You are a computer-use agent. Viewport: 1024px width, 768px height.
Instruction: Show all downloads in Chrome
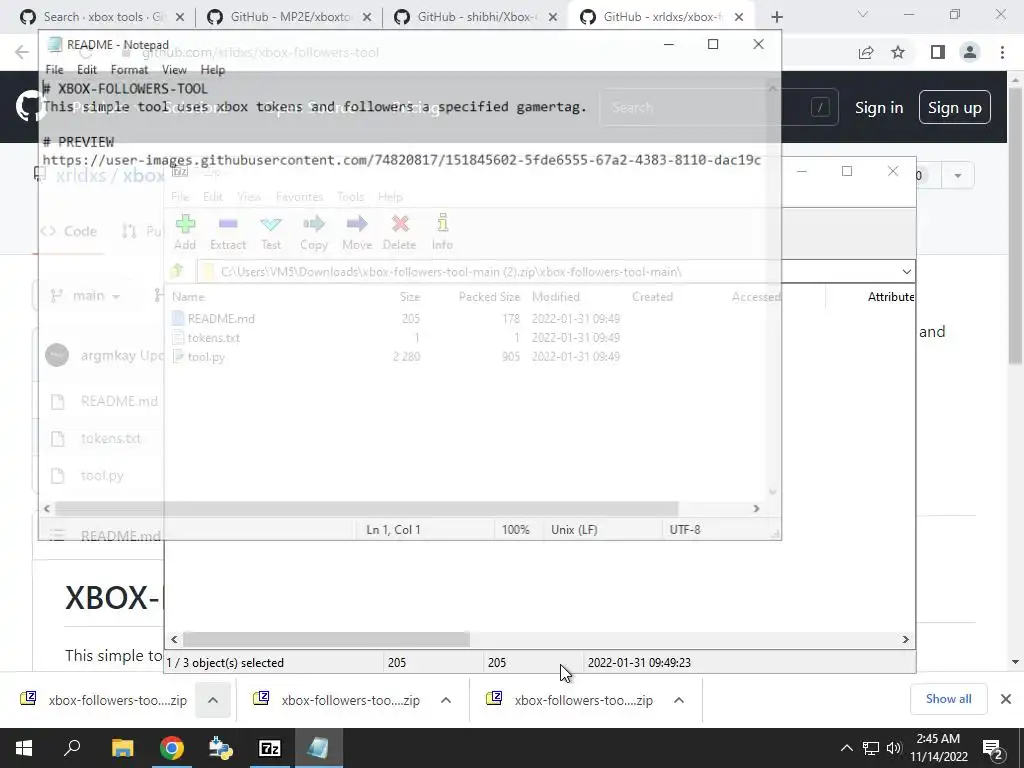click(948, 699)
